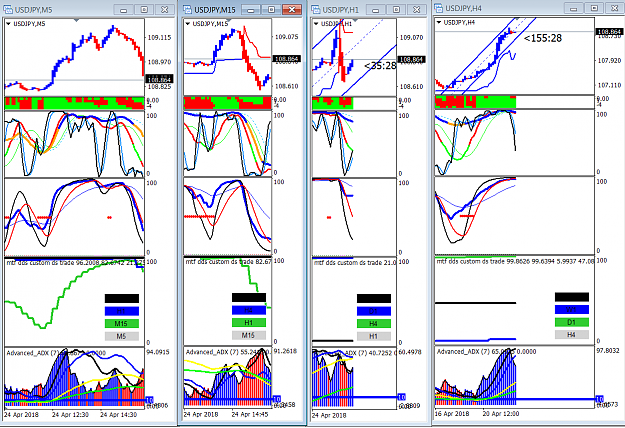
Task: Click the grey H4 box in H4 window
Action: (x=572, y=335)
